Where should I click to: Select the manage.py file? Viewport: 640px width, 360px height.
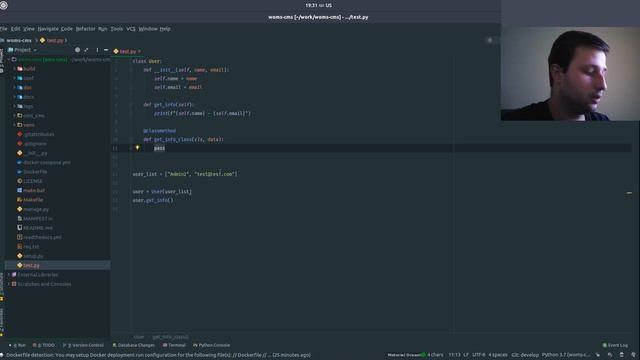tap(36, 209)
